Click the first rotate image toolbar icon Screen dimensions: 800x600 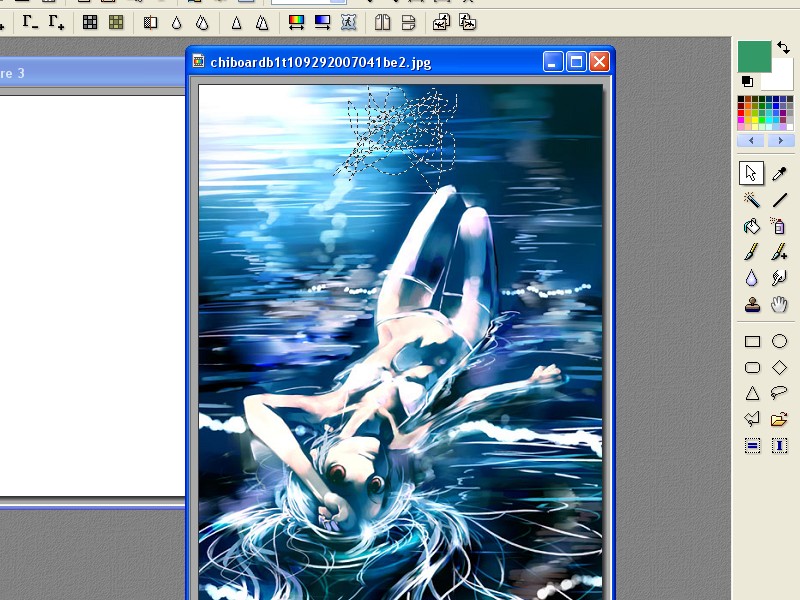(x=442, y=22)
